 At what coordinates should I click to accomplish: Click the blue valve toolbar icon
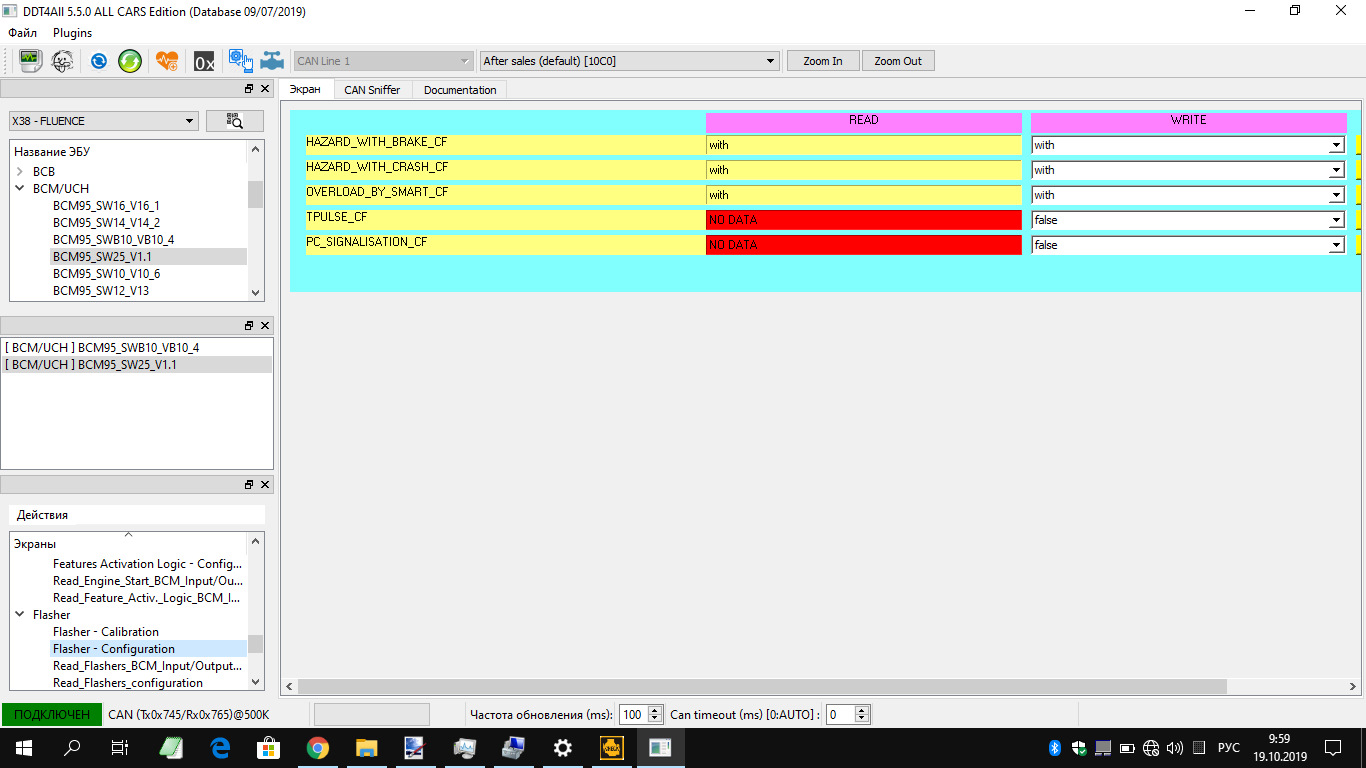(272, 61)
